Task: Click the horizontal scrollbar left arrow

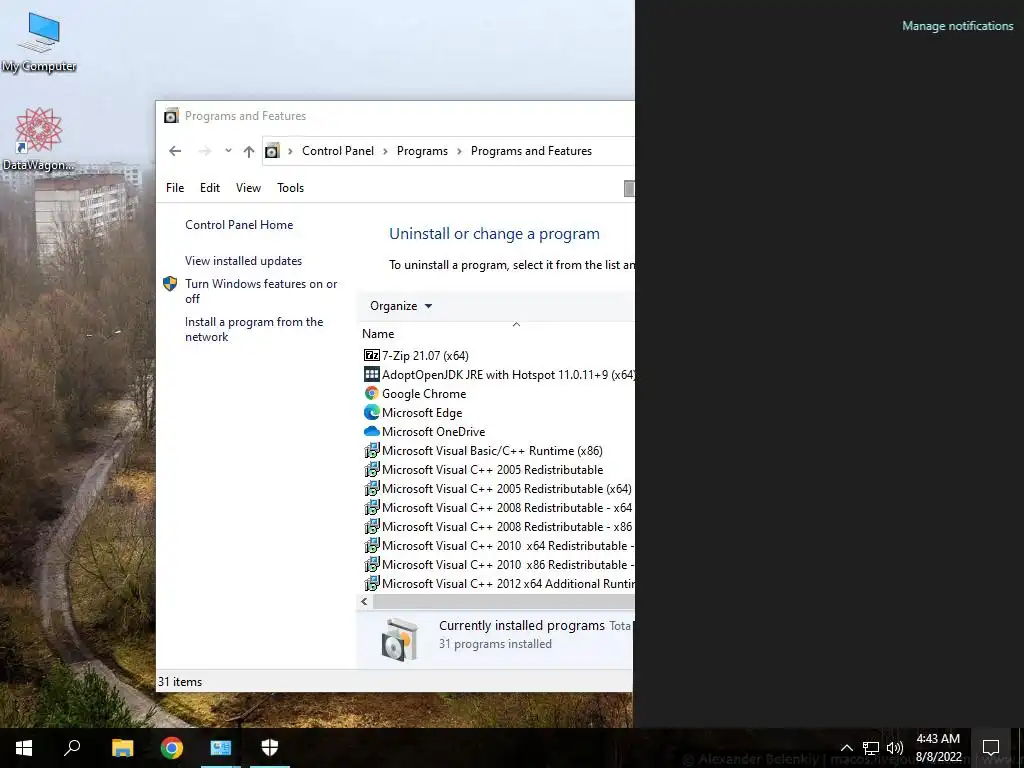Action: coord(364,601)
